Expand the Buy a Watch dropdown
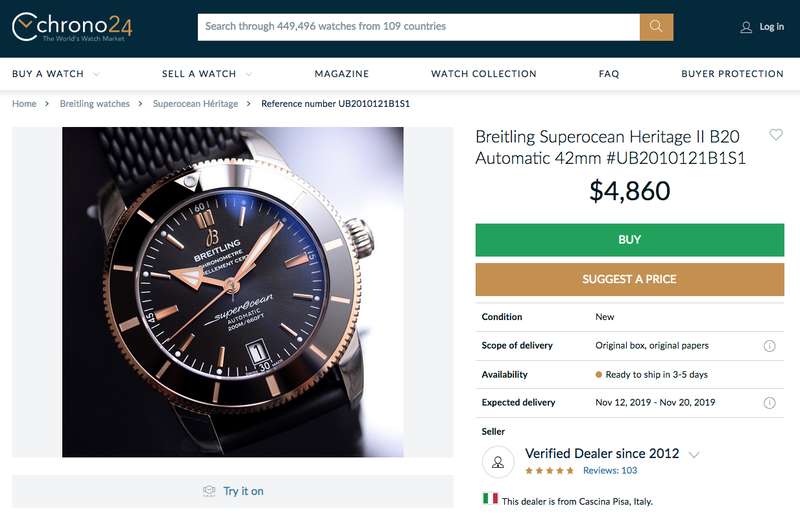Screen dimensions: 800x519 97,74
